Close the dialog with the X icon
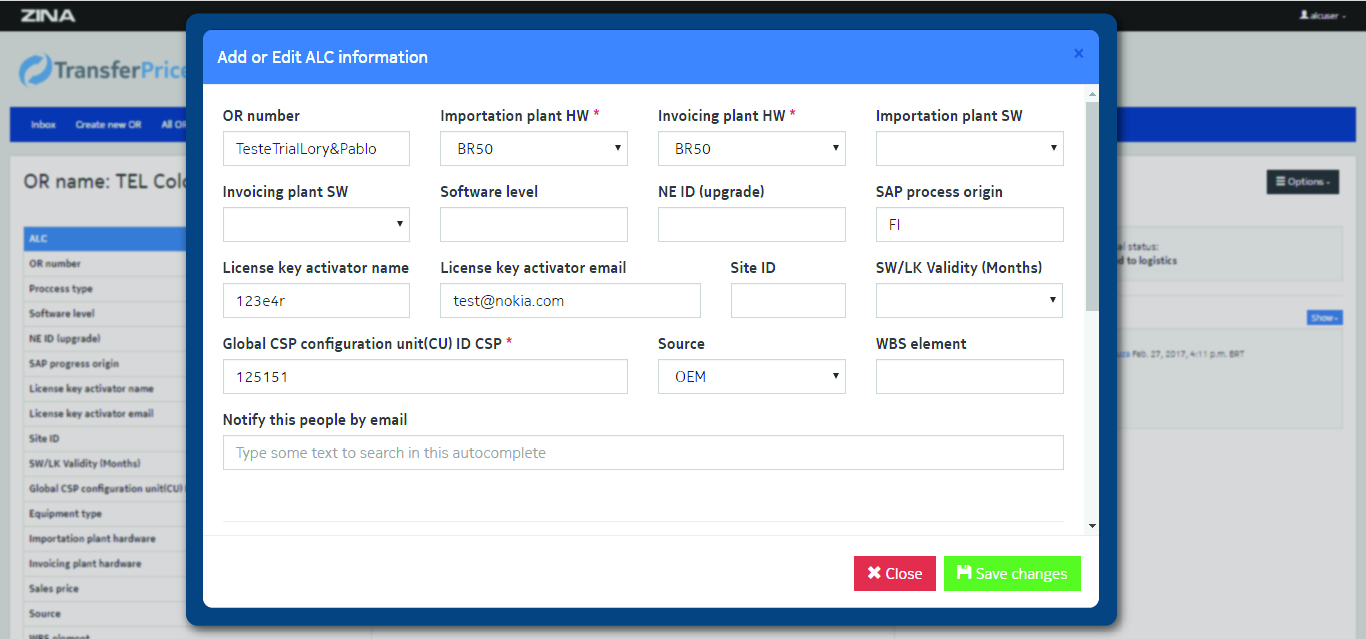Viewport: 1366px width, 639px height. (x=1078, y=54)
